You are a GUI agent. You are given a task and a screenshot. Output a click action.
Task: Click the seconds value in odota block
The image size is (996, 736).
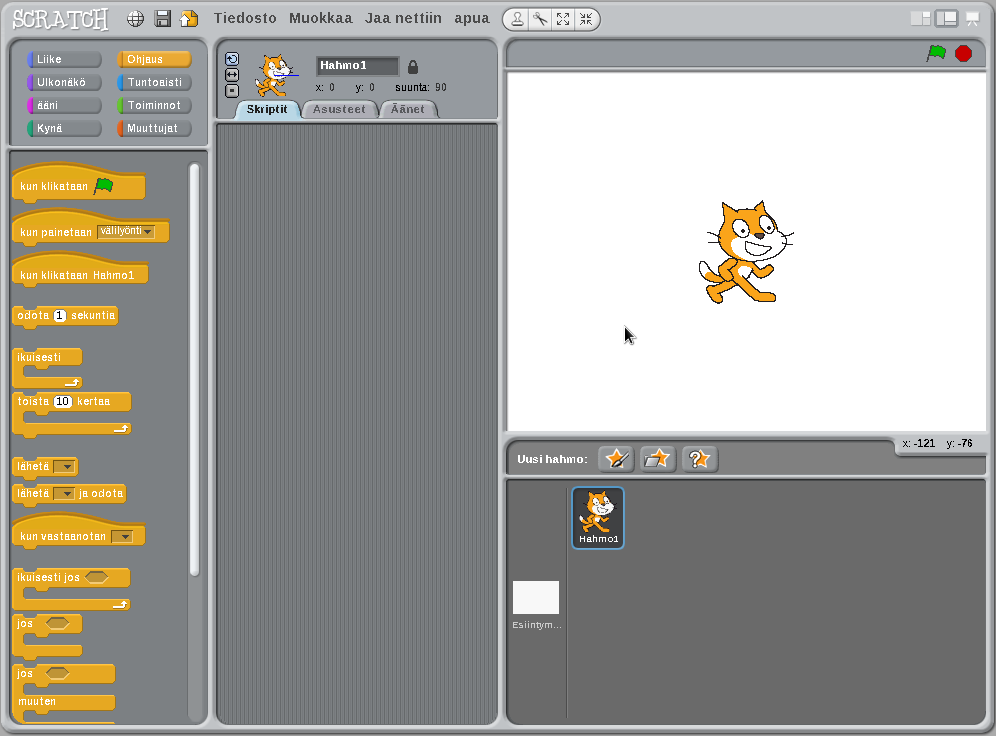click(x=60, y=316)
